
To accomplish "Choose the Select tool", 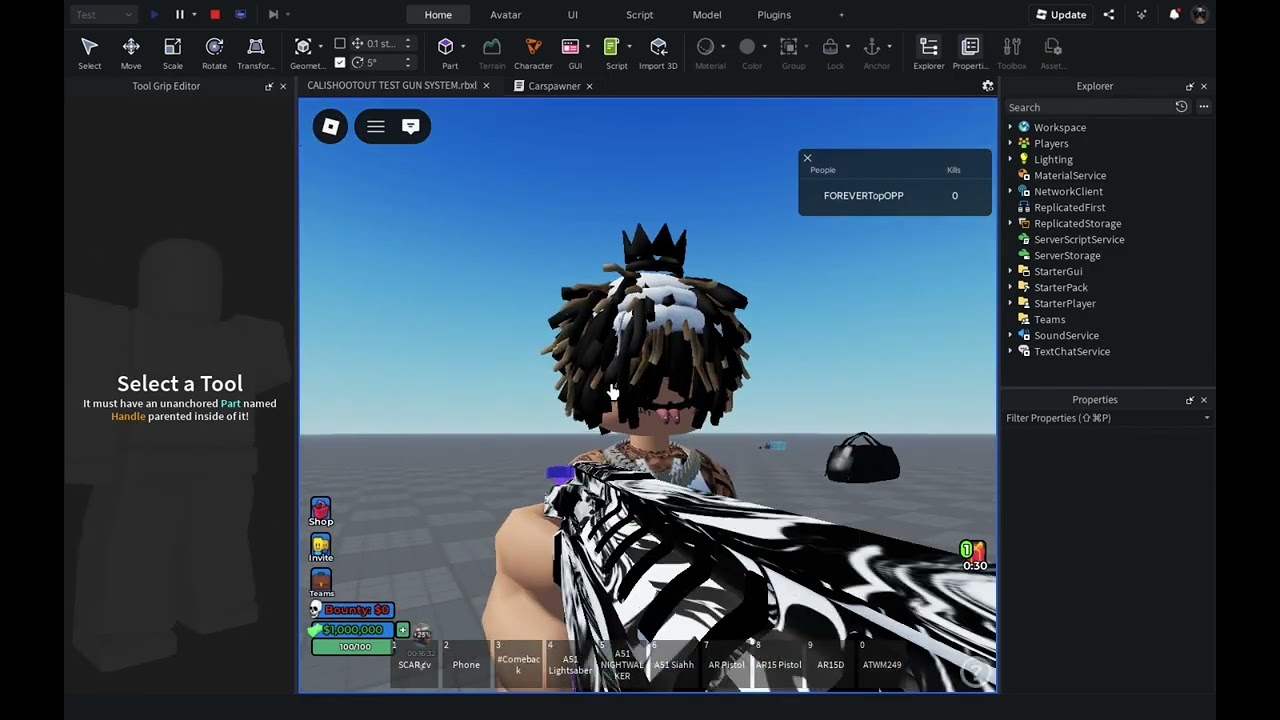I will 89,53.
